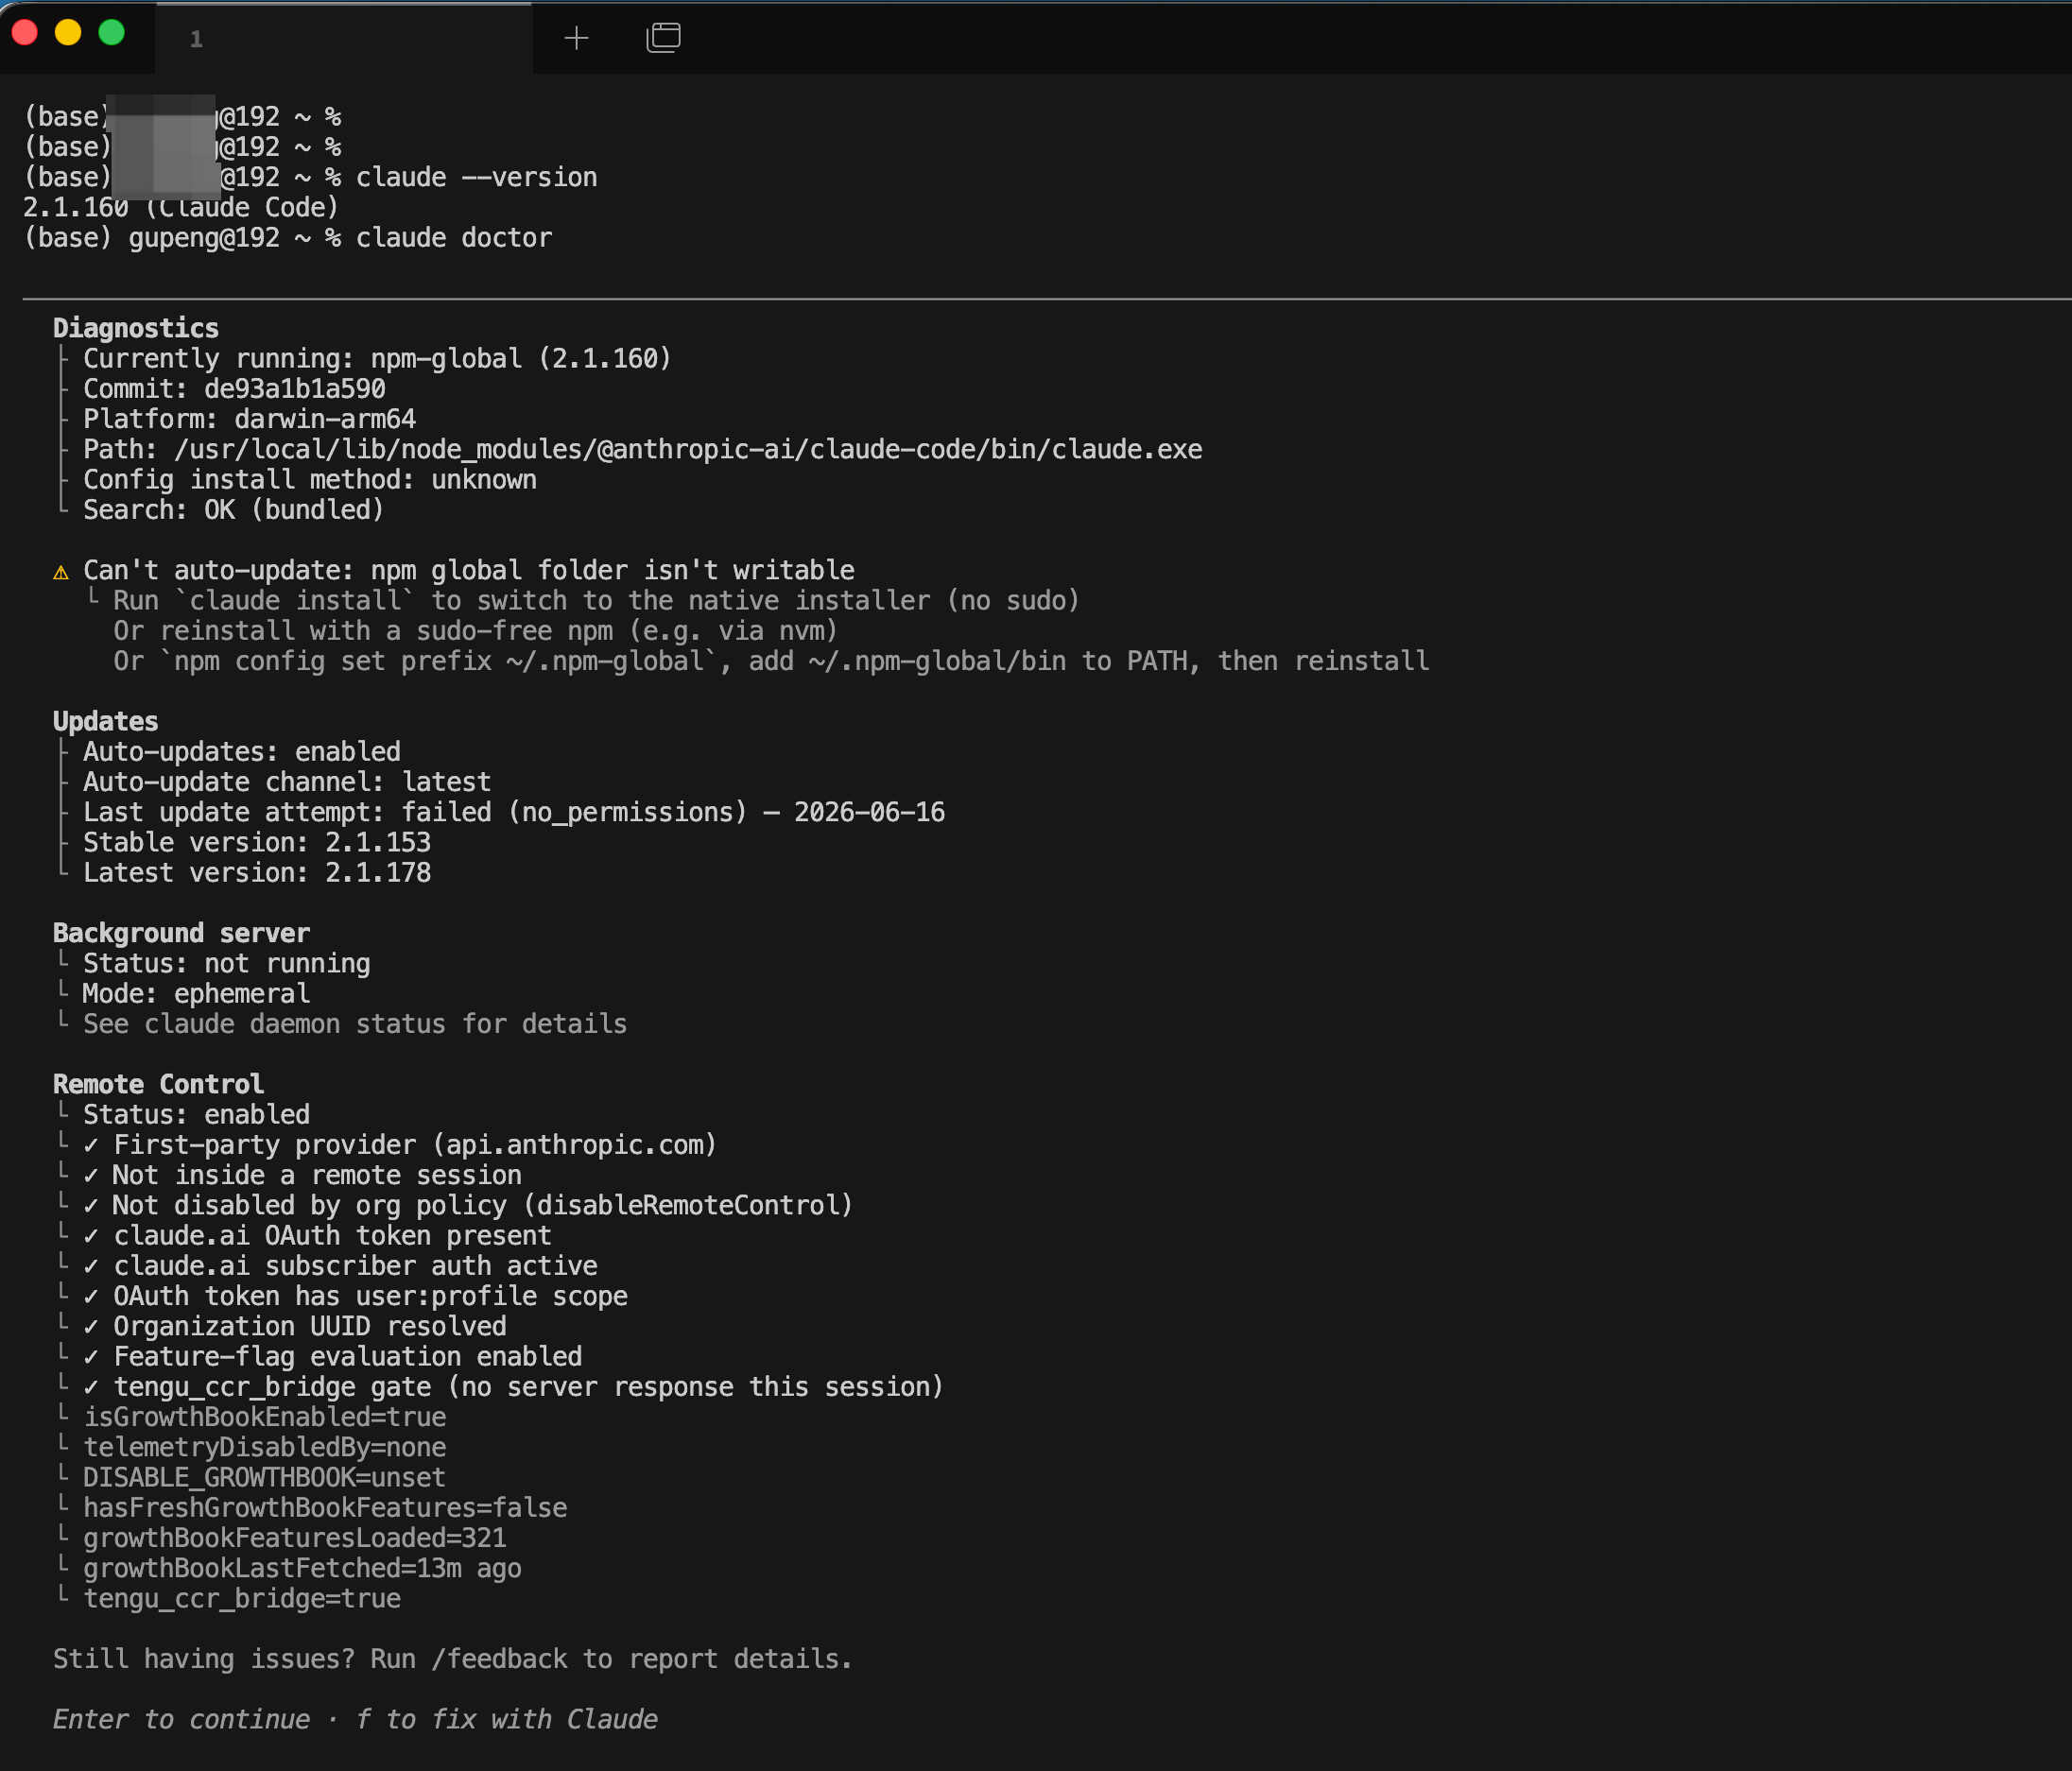
Task: Select 'First-party provider (api.anthropic.com)' line
Action: click(400, 1145)
